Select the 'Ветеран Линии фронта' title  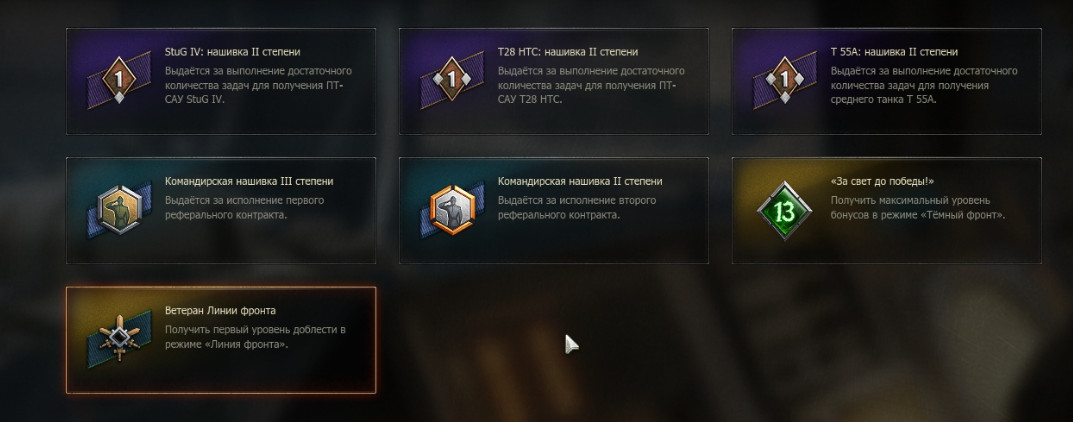tap(220, 311)
